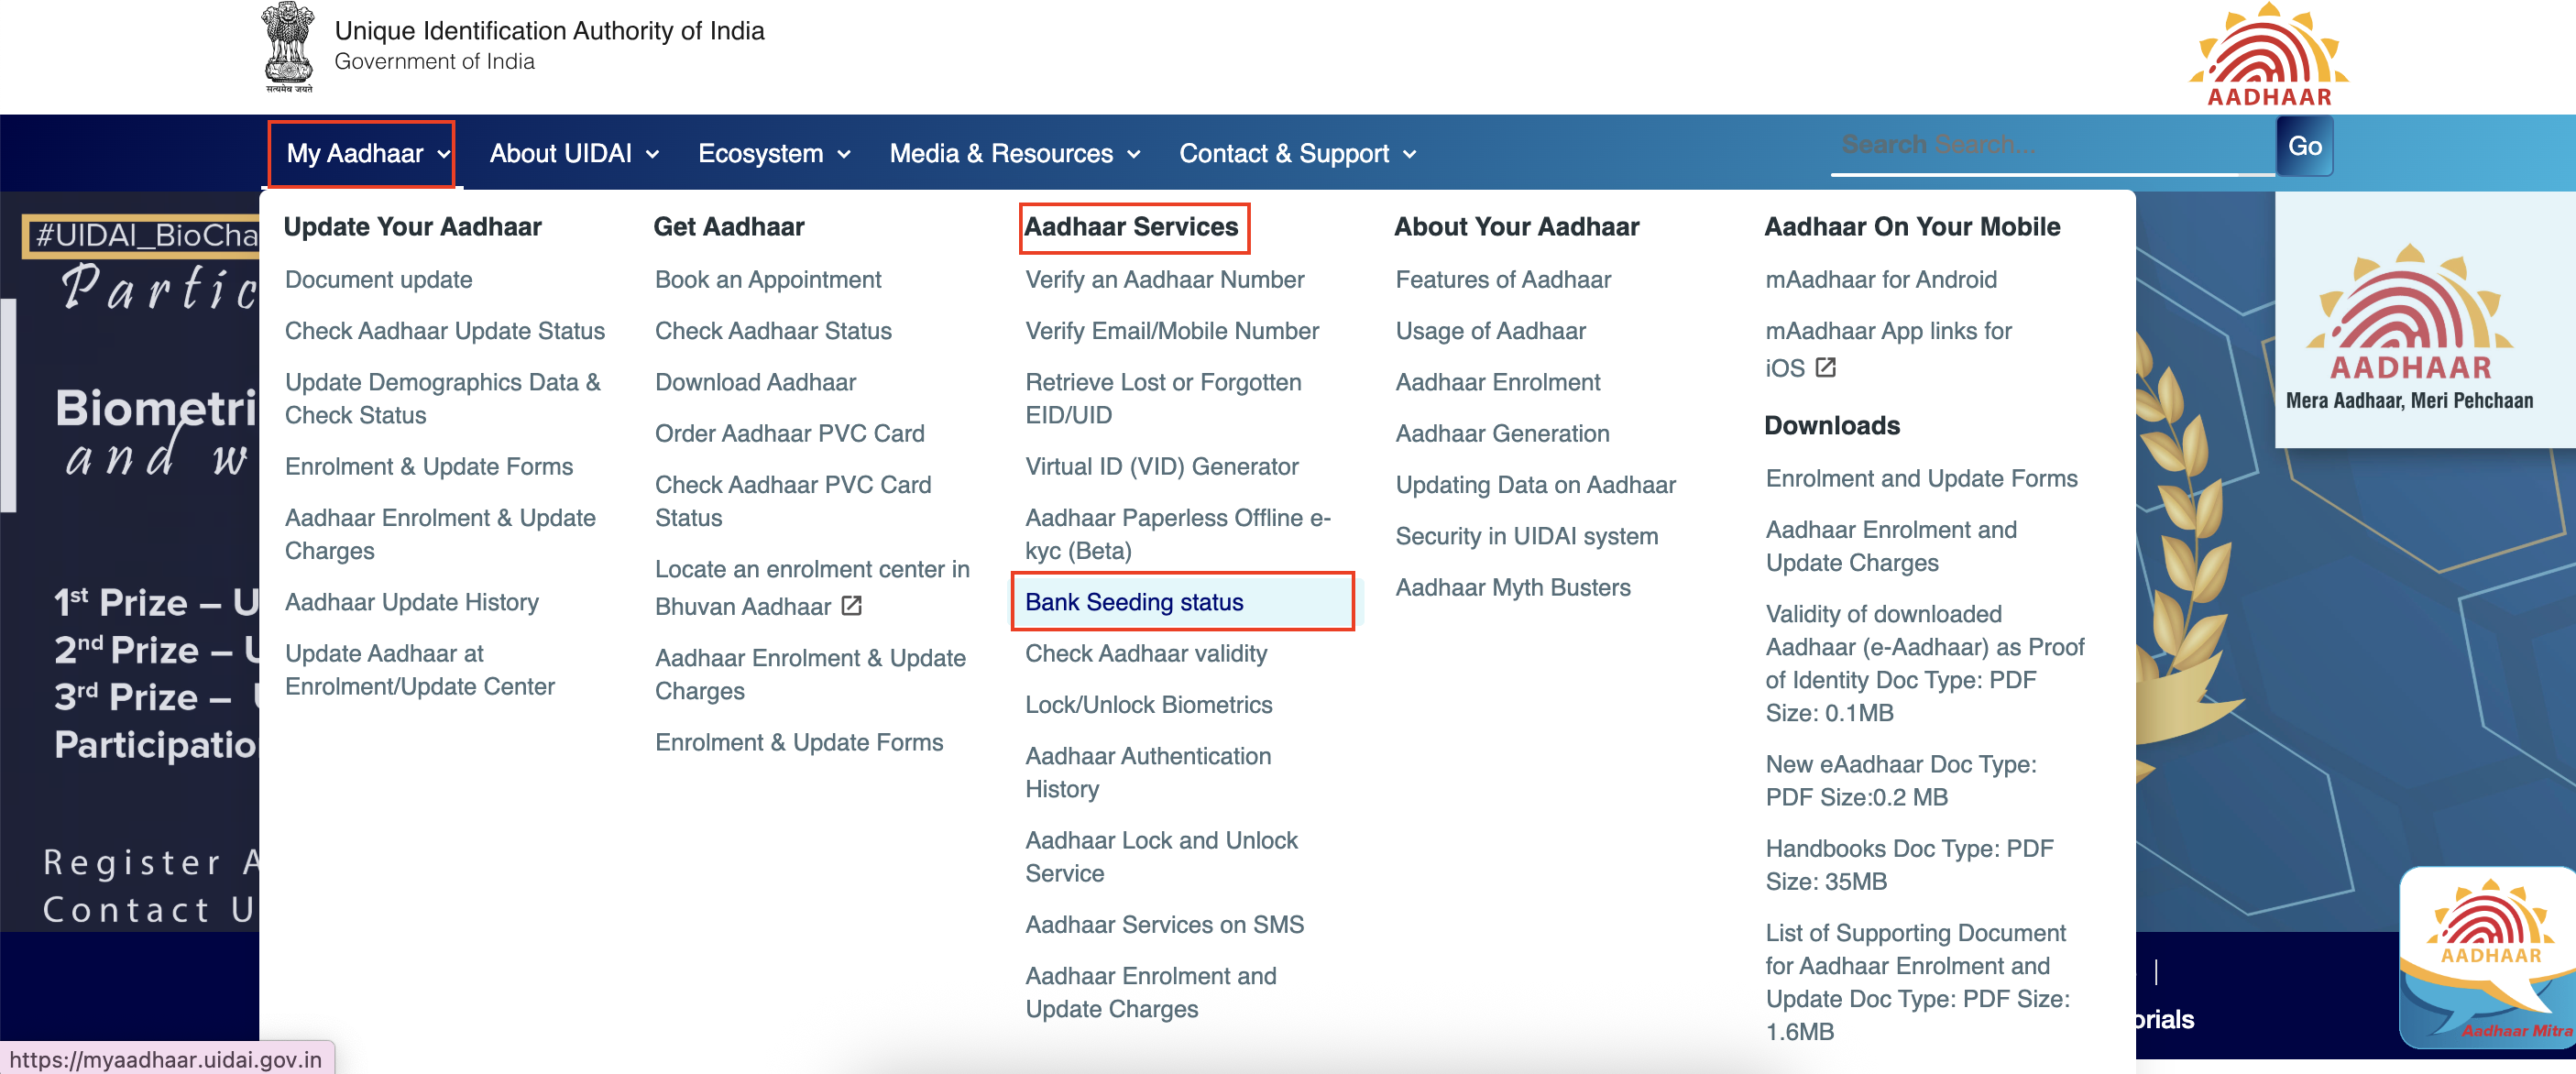
Task: Type in the Search input field
Action: (2050, 146)
